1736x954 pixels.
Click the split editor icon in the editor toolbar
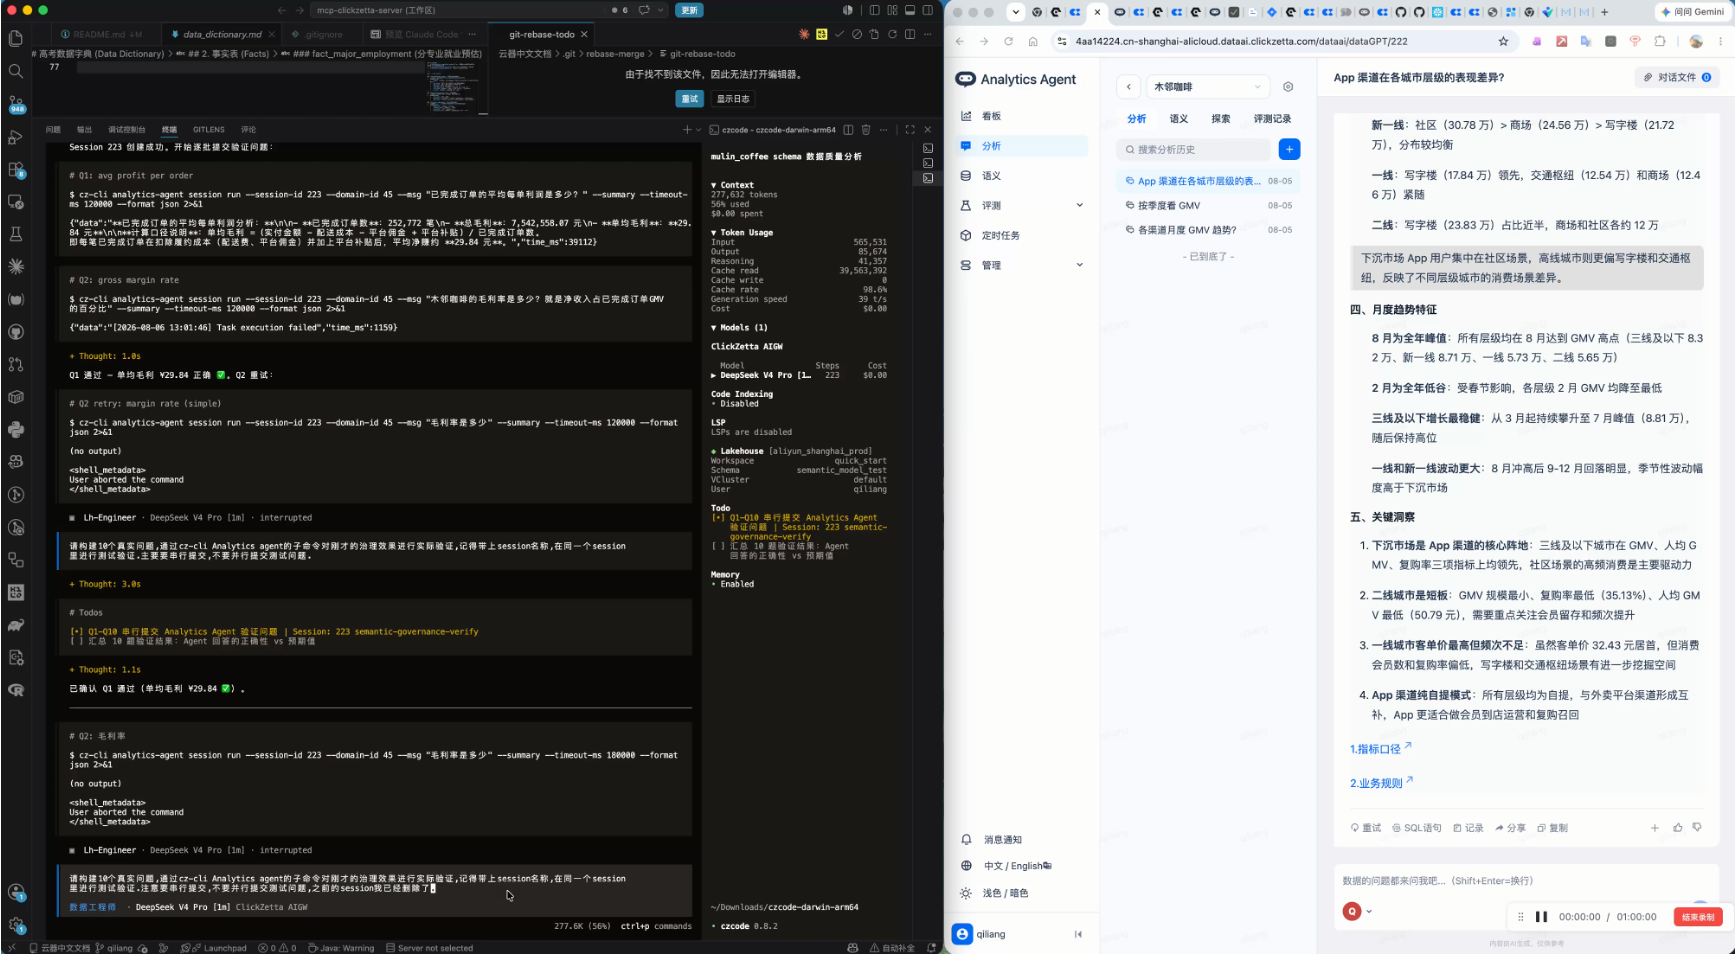coord(910,34)
